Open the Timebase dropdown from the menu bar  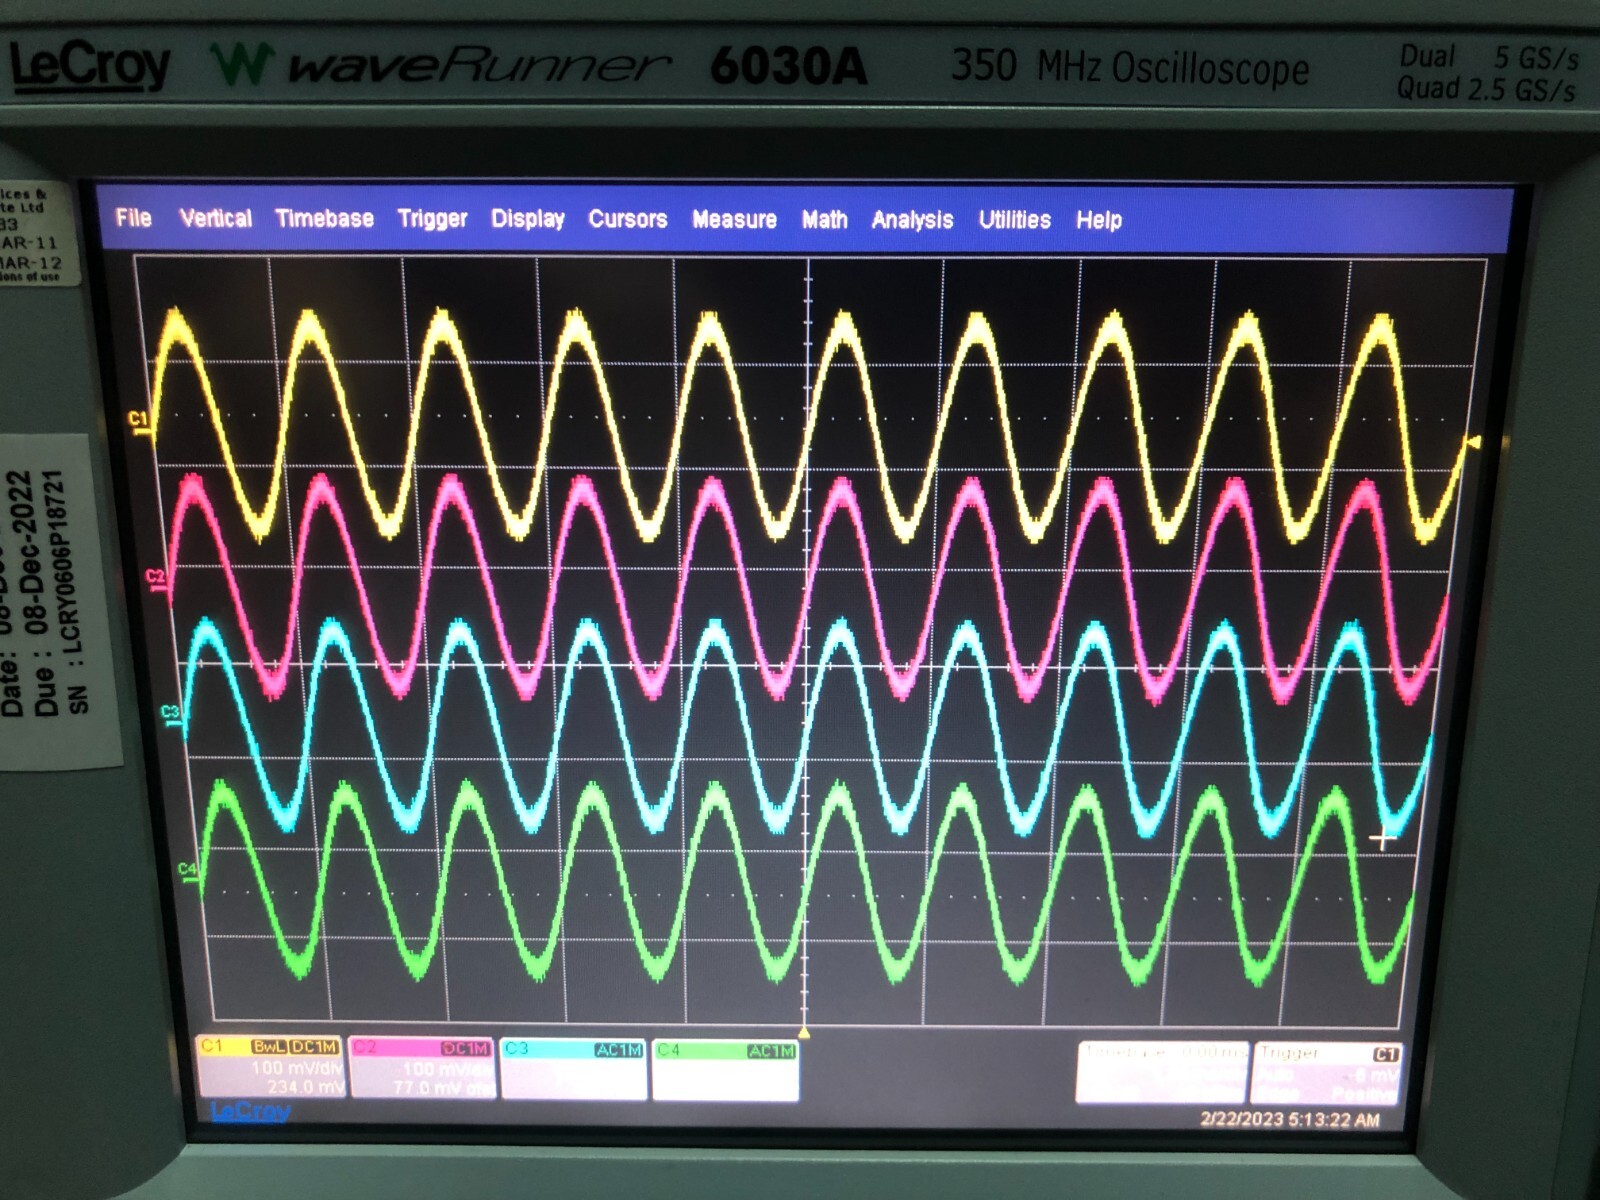click(x=325, y=219)
